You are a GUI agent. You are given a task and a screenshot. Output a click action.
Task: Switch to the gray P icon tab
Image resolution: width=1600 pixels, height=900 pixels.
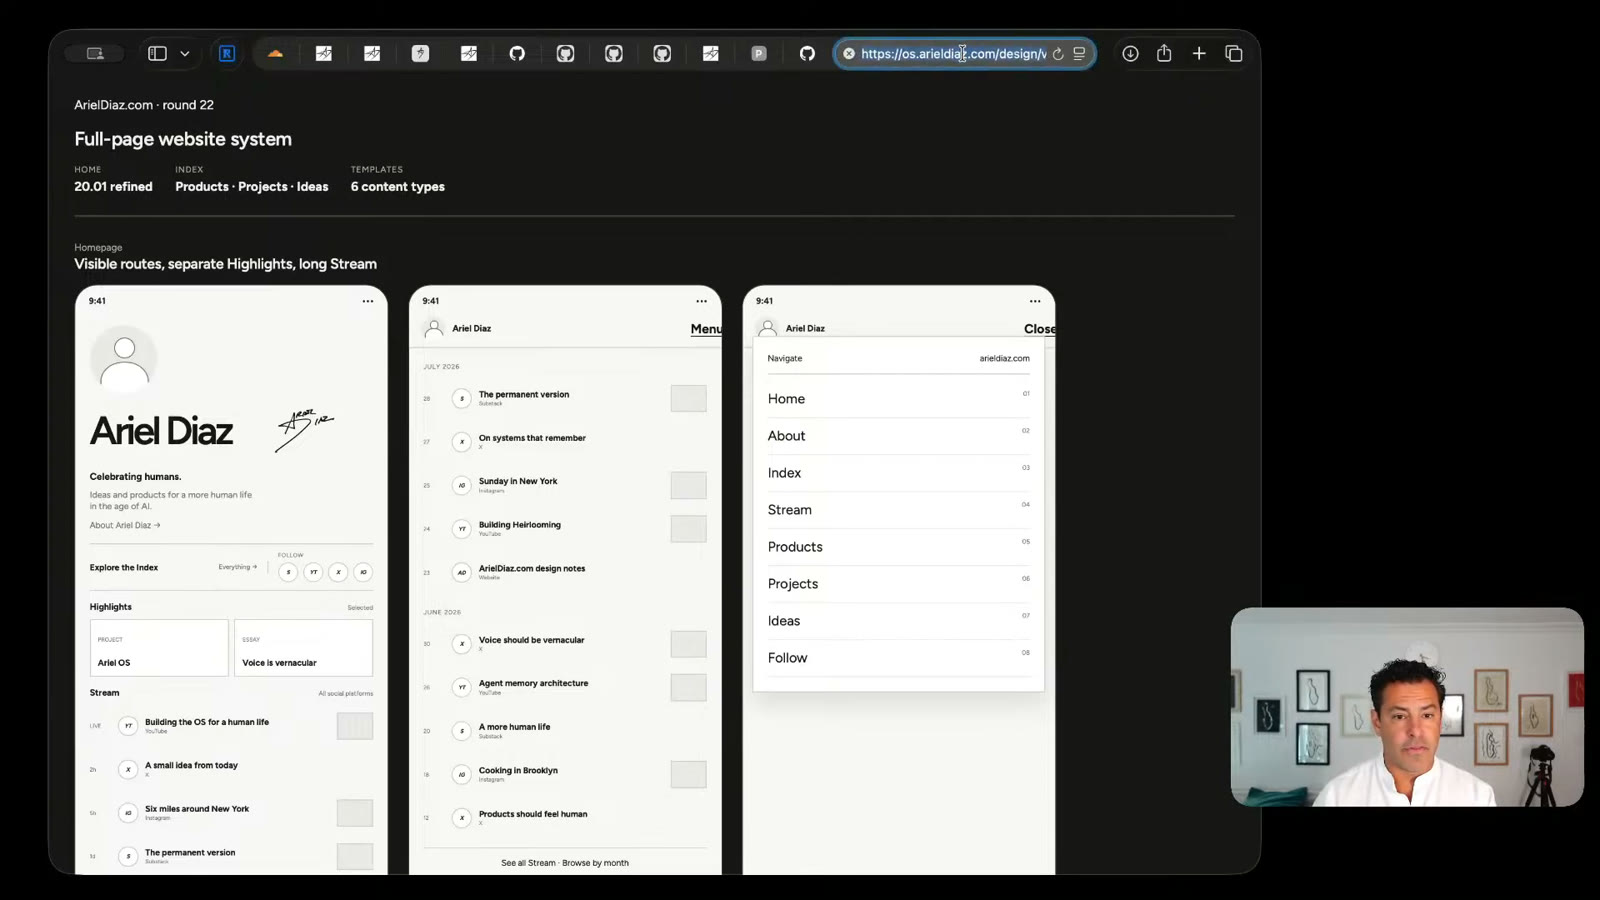[x=759, y=54]
